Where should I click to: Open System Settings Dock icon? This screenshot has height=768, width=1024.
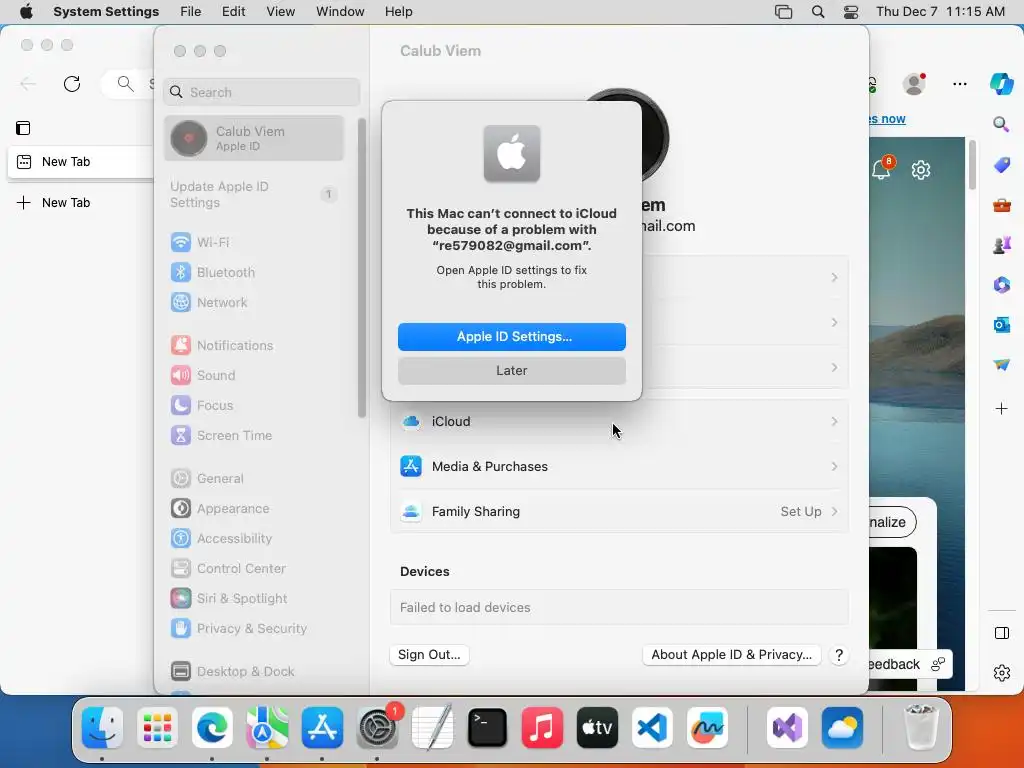point(377,727)
